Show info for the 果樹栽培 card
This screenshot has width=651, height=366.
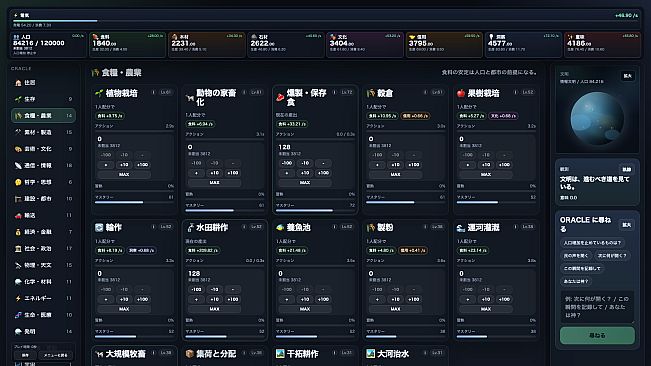point(515,92)
